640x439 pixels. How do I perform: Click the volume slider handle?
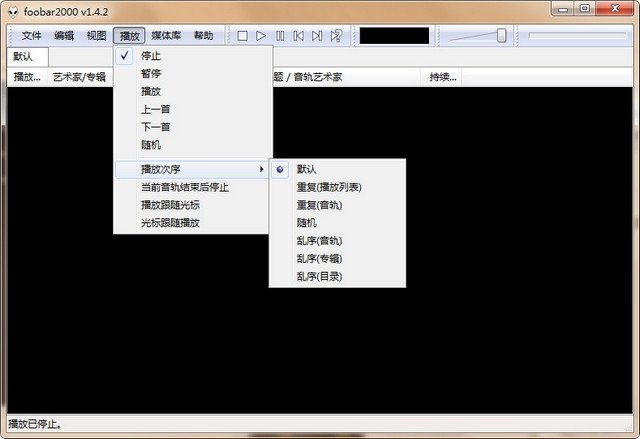pyautogui.click(x=502, y=35)
